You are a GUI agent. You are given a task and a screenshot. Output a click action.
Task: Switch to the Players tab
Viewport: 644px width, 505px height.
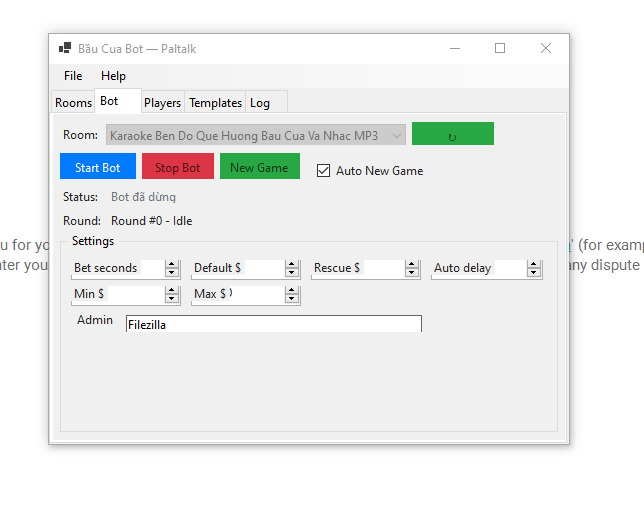click(x=162, y=102)
